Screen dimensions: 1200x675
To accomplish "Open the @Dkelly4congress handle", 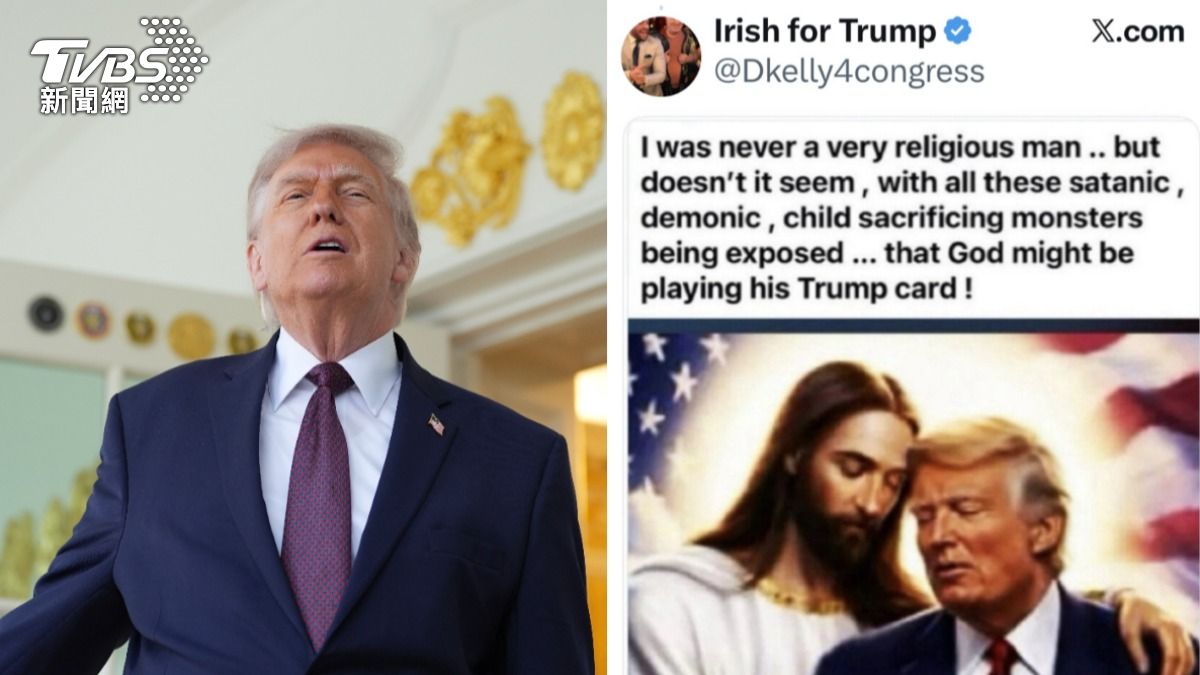I will pyautogui.click(x=849, y=72).
